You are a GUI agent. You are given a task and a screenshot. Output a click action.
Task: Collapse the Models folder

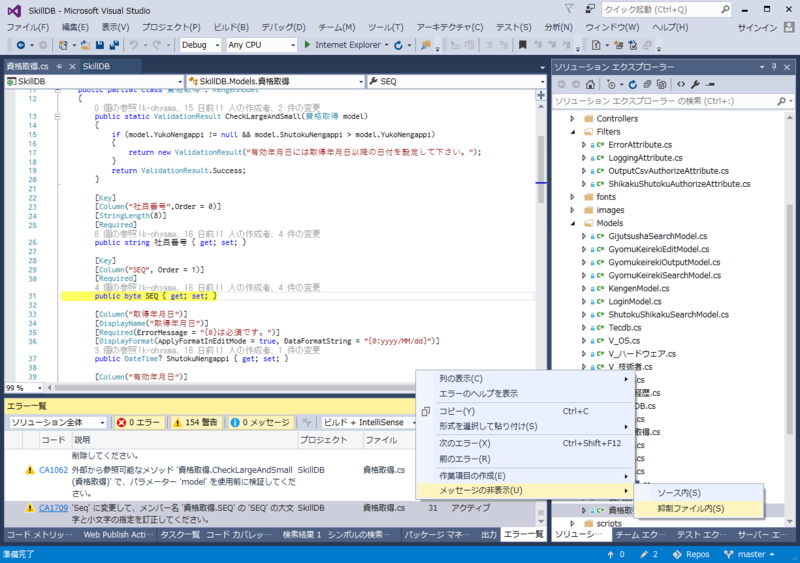572,223
